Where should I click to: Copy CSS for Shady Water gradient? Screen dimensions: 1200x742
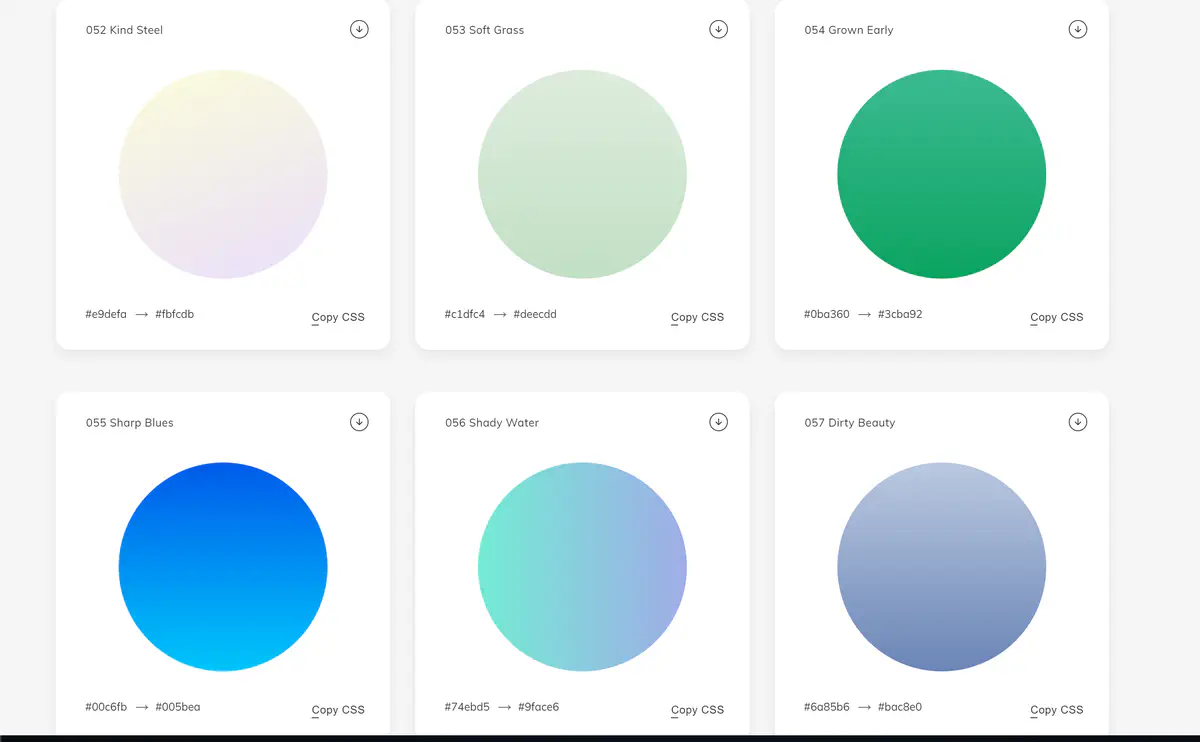click(697, 710)
